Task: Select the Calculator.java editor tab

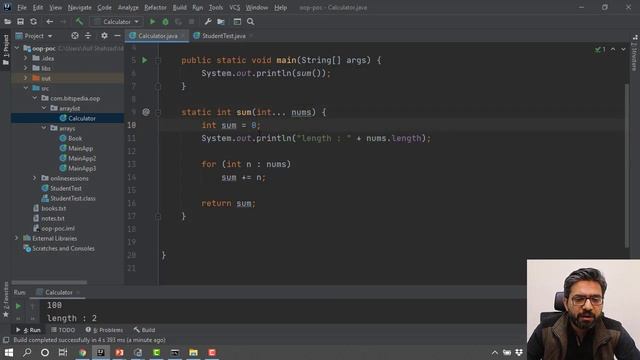Action: (157, 36)
